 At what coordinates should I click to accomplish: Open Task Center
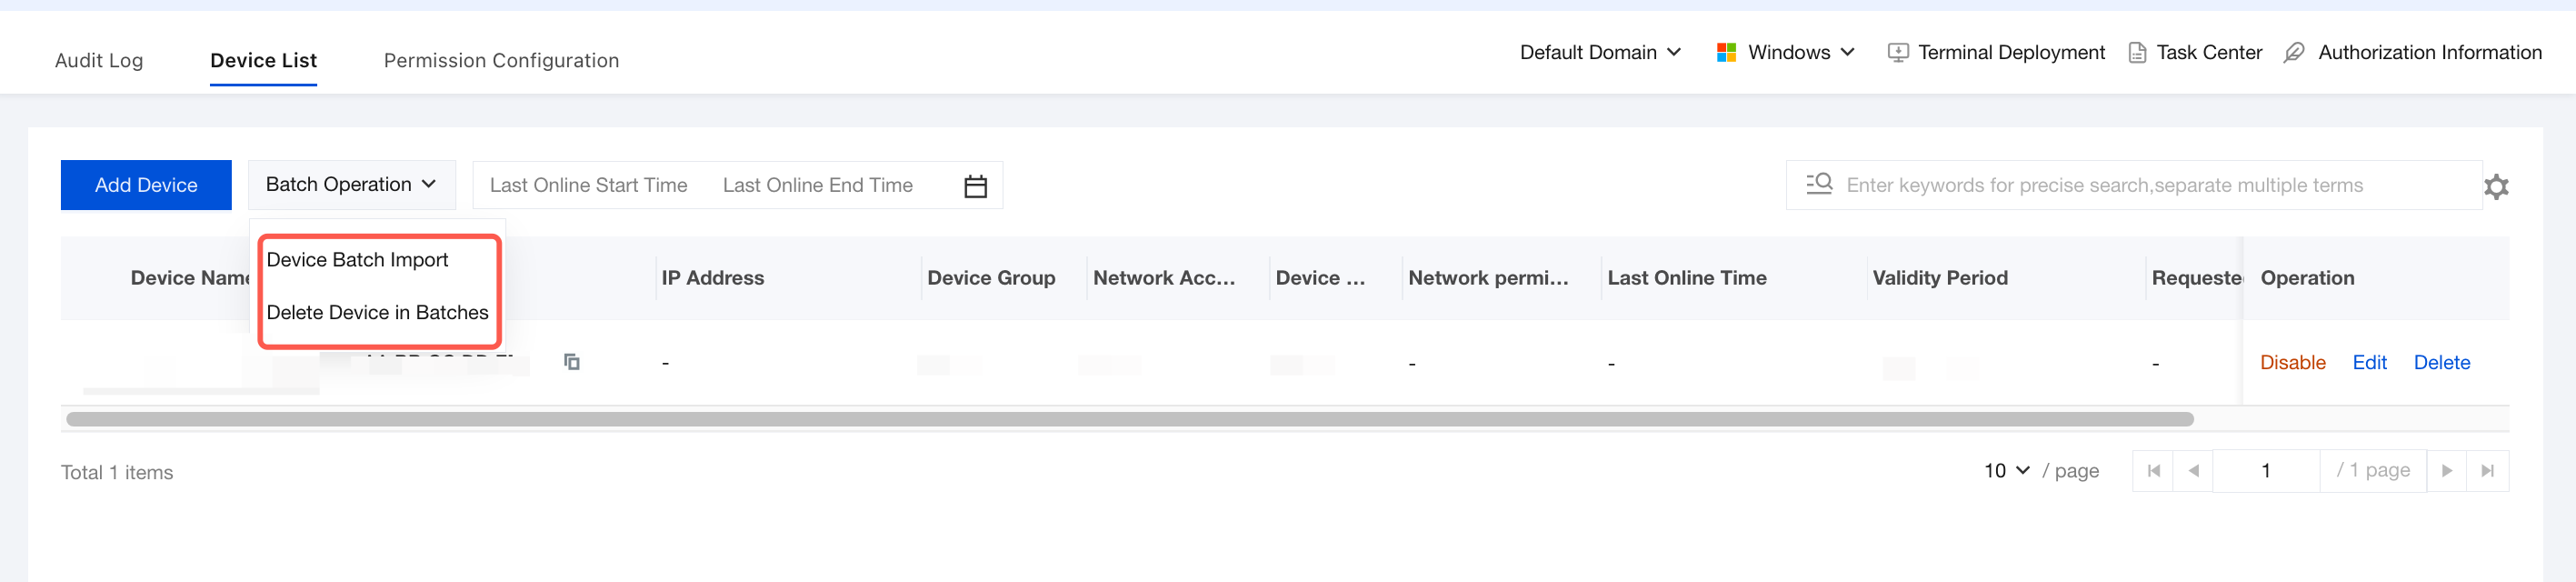[x=2195, y=53]
